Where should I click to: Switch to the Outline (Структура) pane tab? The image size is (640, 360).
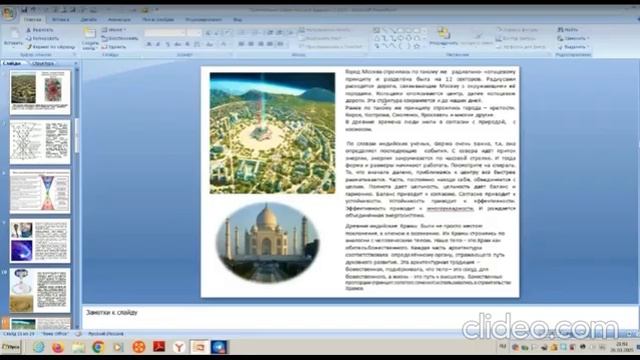(x=43, y=63)
